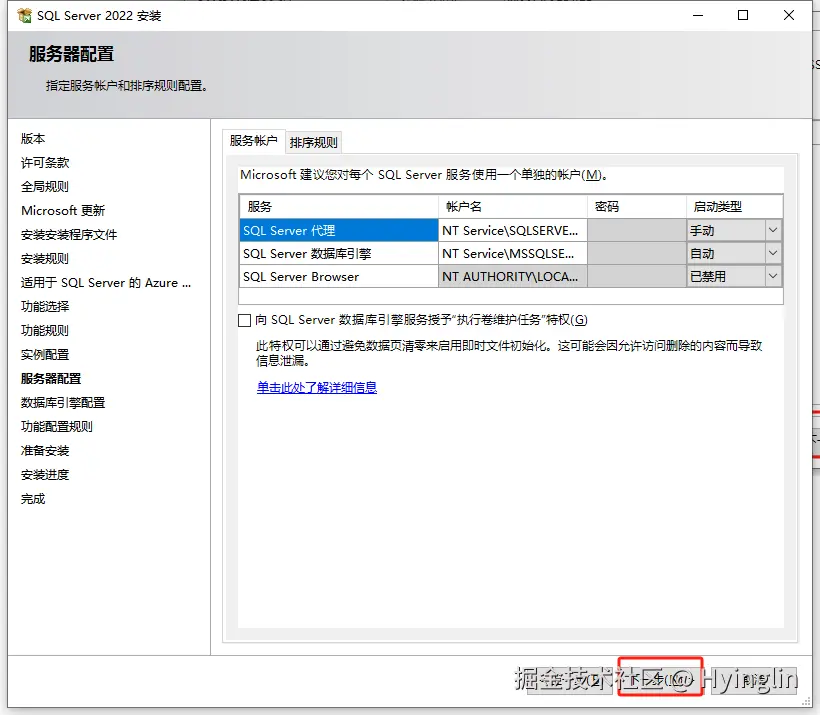Click the 帐户名 column header

coord(512,207)
